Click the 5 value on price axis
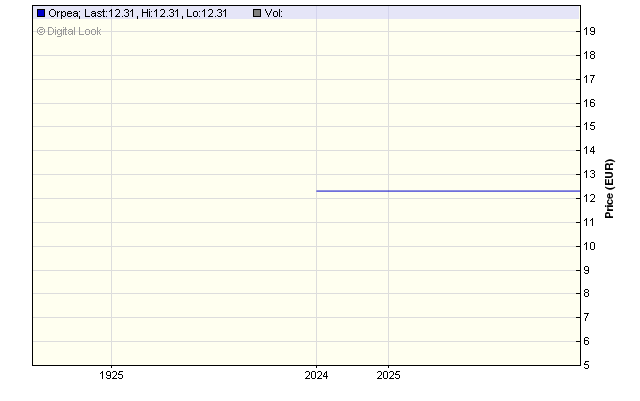This screenshot has width=640, height=401. [x=587, y=365]
